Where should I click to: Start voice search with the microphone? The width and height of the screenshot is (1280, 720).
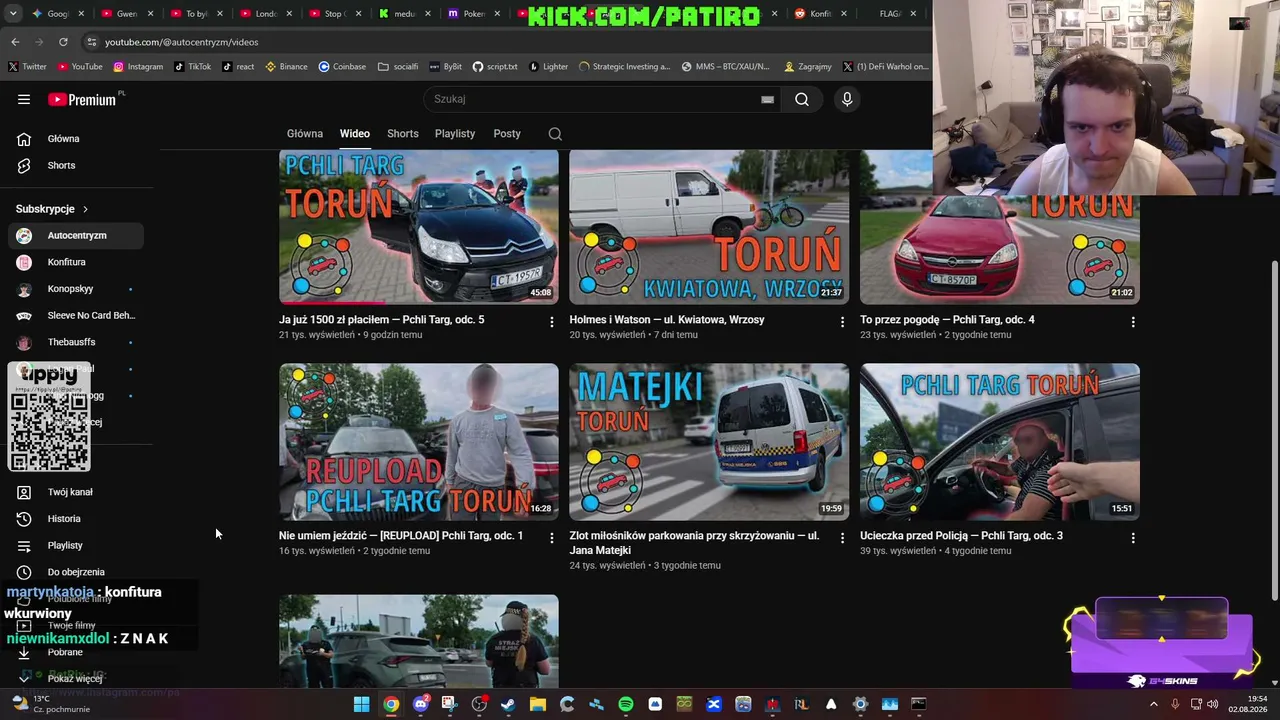point(847,99)
